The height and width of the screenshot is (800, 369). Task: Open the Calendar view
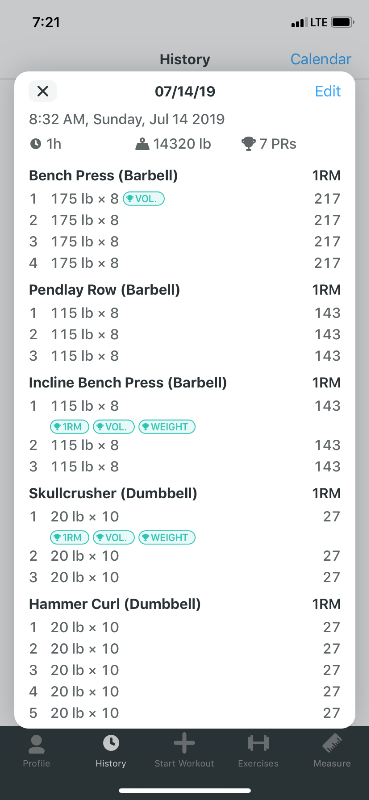321,59
